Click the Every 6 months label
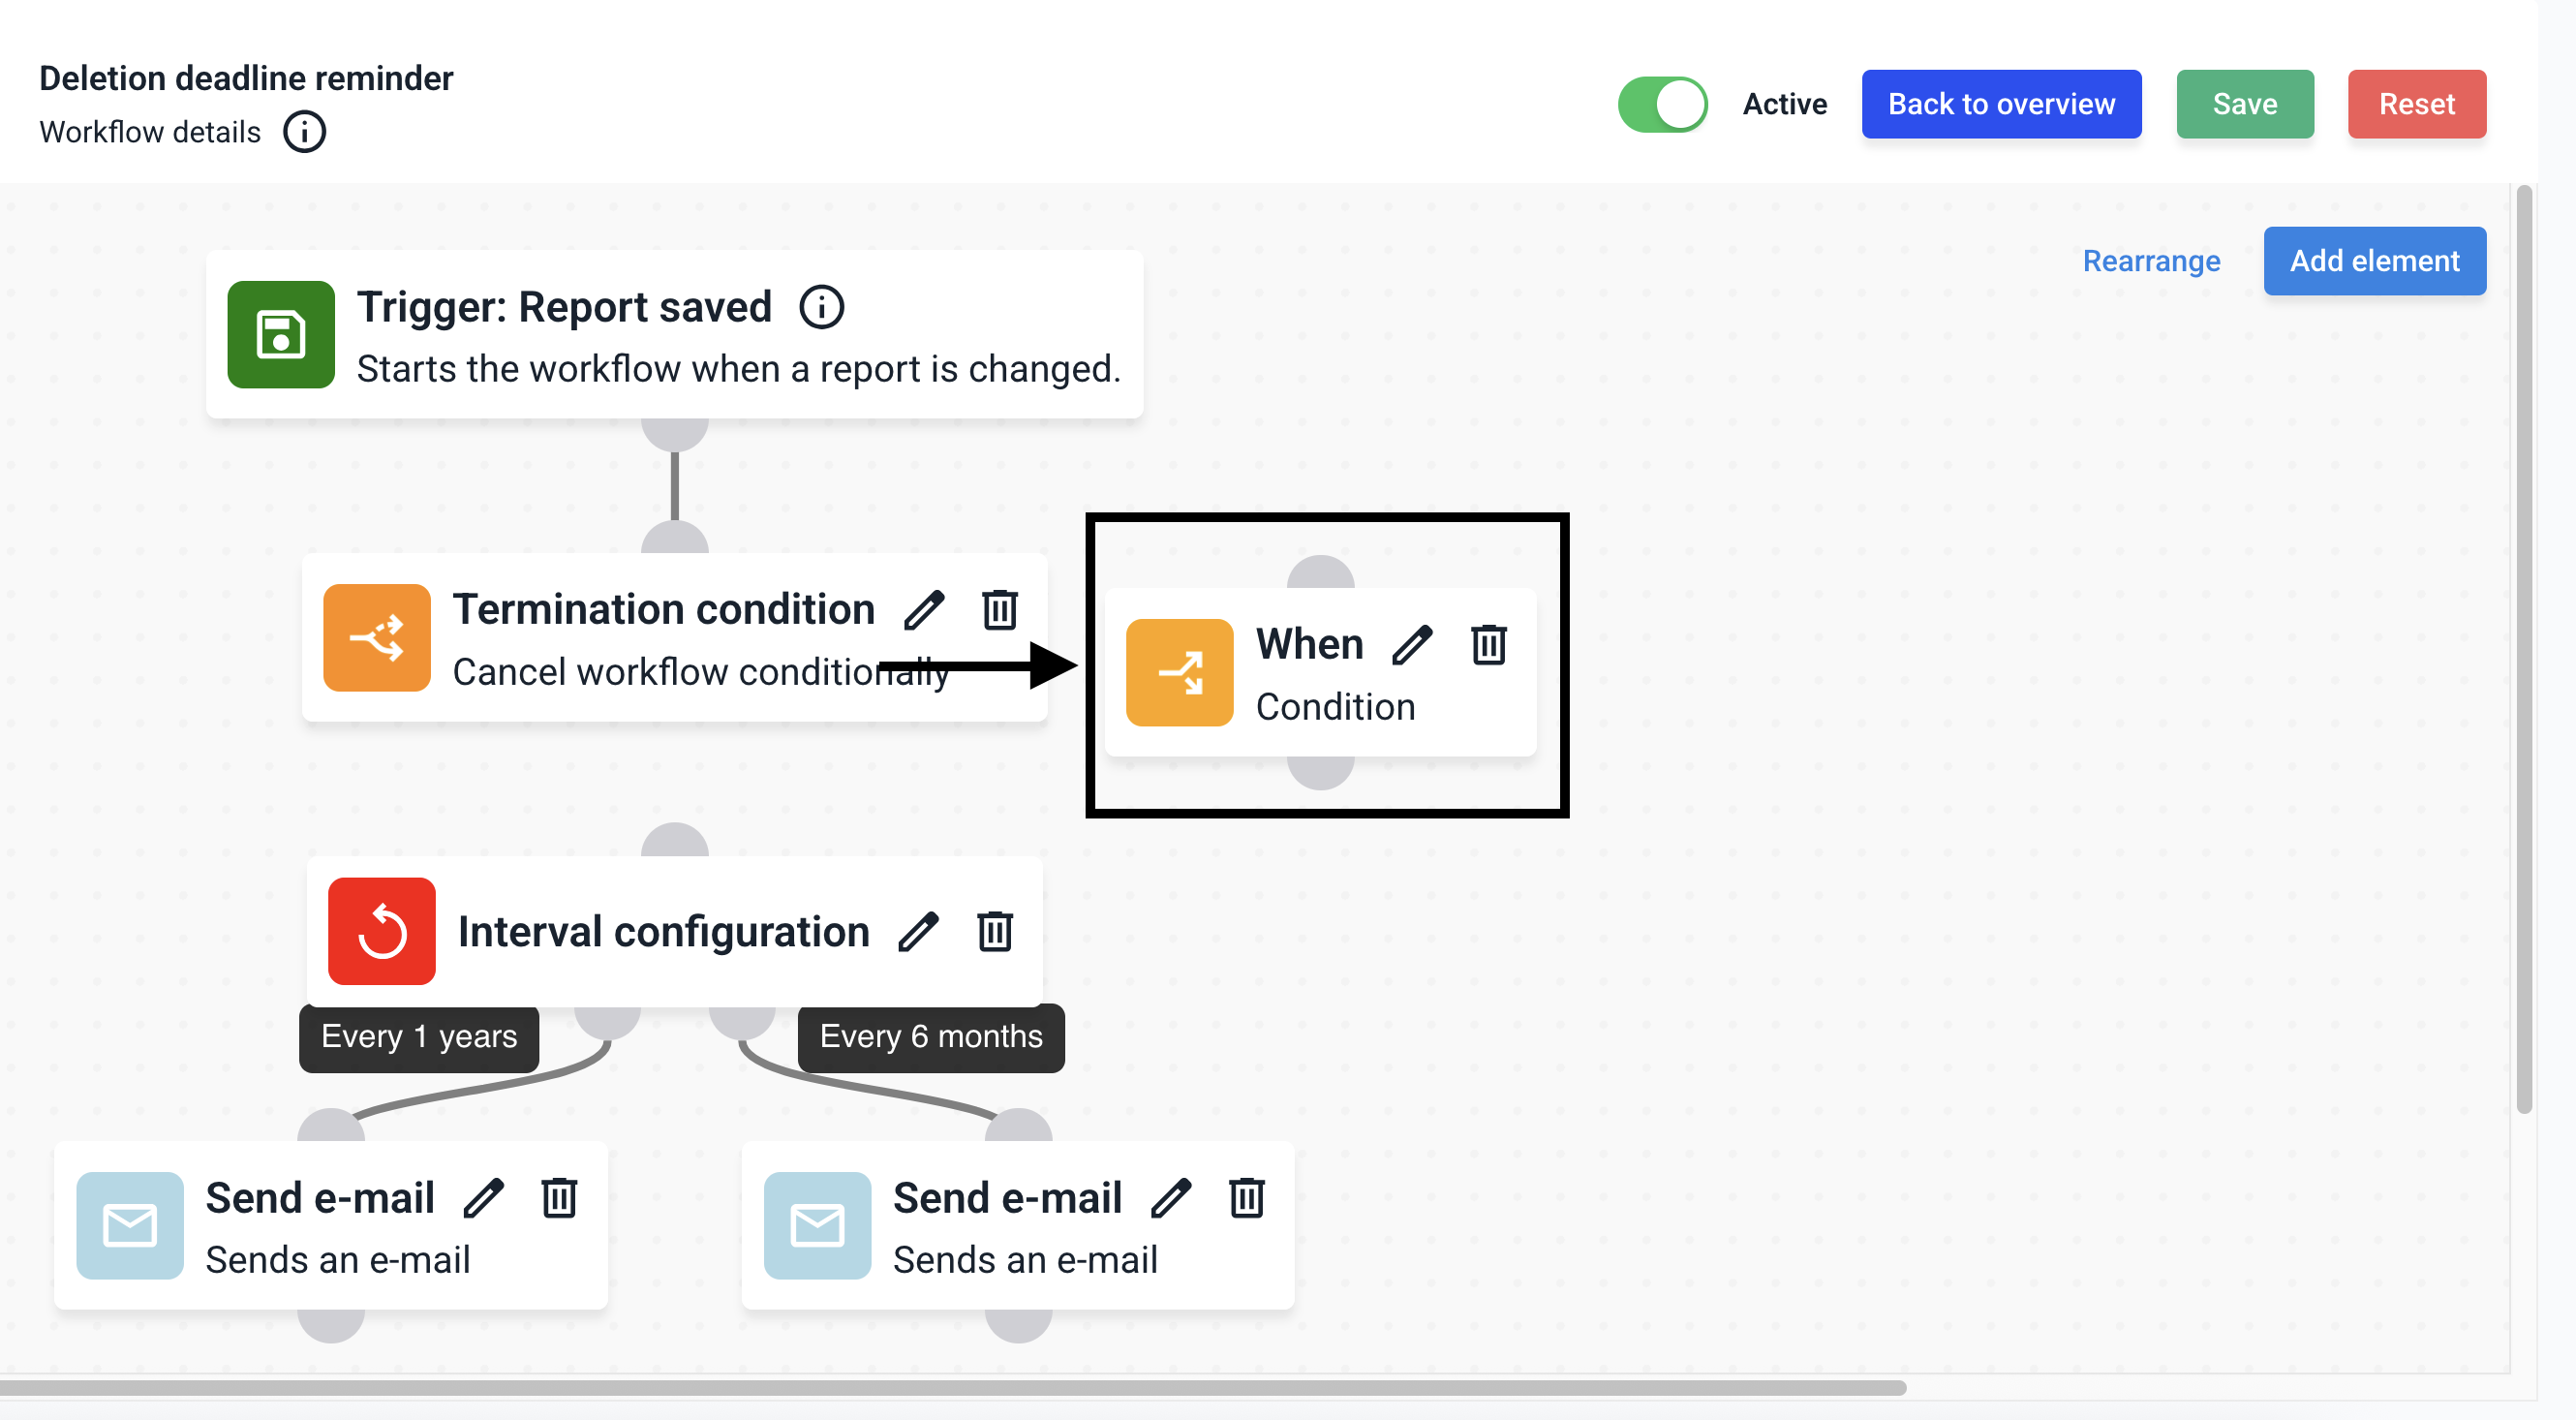The width and height of the screenshot is (2576, 1420). pyautogui.click(x=930, y=1037)
